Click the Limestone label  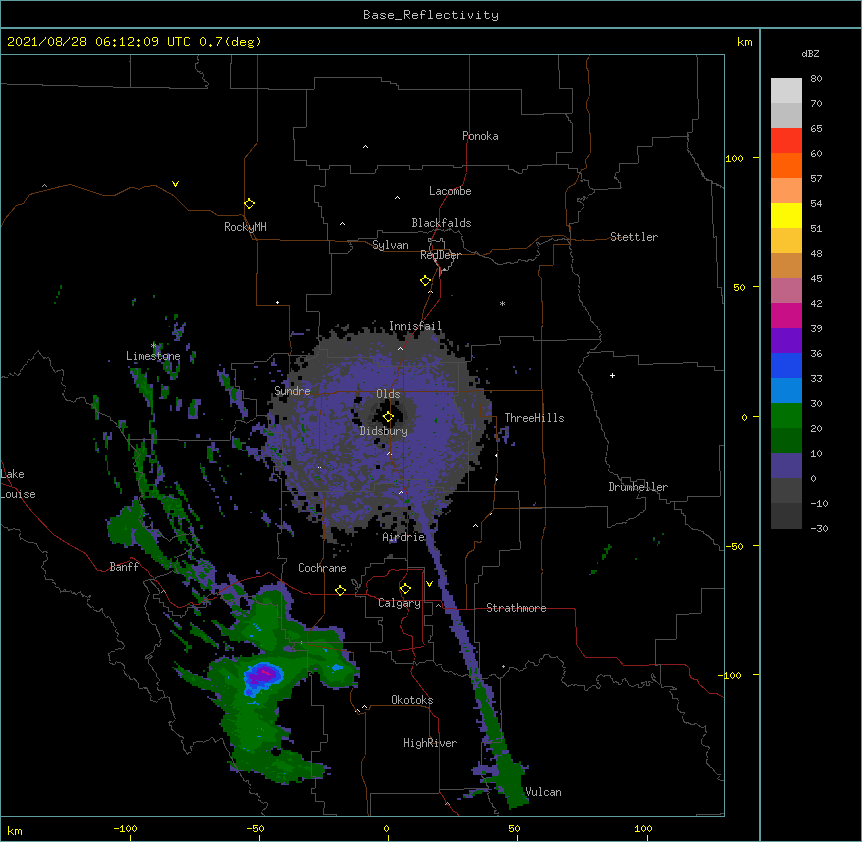(153, 356)
